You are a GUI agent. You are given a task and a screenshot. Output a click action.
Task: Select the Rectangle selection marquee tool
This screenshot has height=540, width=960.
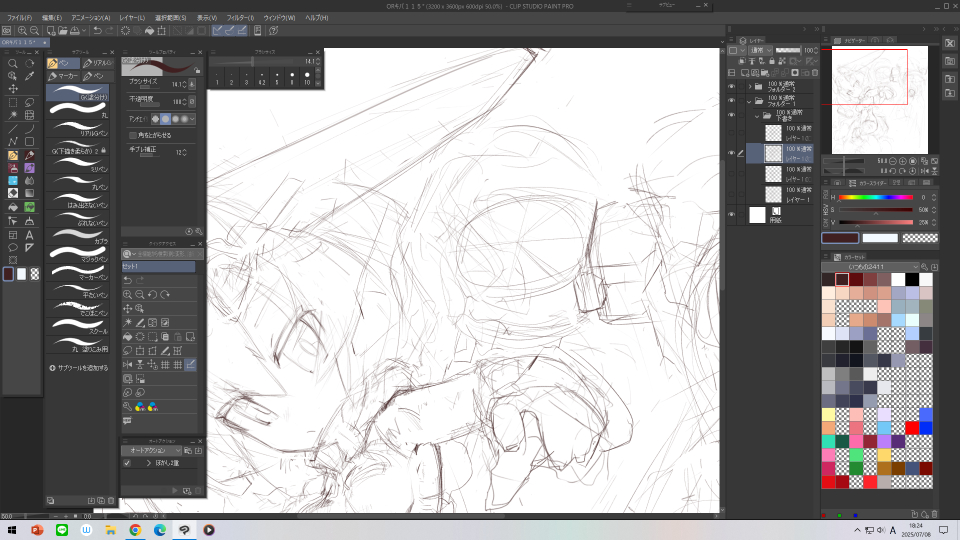12,102
